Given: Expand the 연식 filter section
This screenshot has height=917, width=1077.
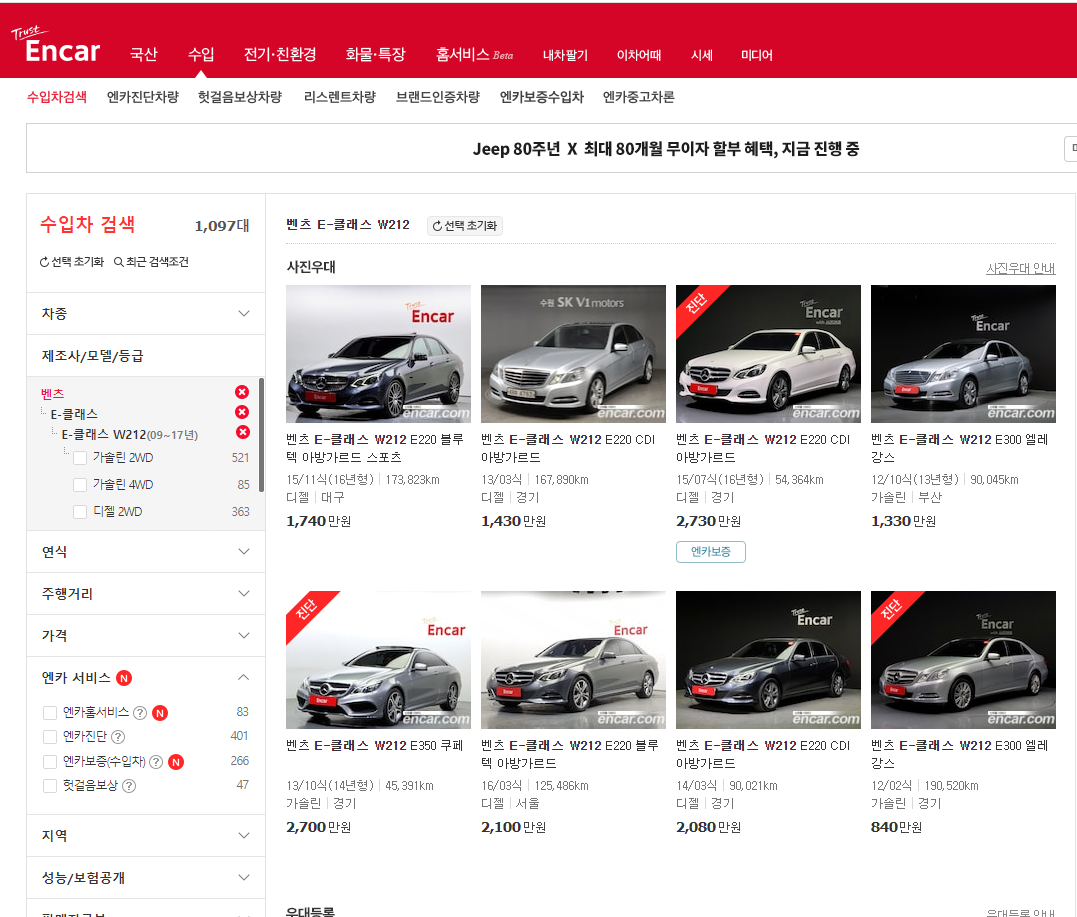Looking at the screenshot, I should point(146,552).
